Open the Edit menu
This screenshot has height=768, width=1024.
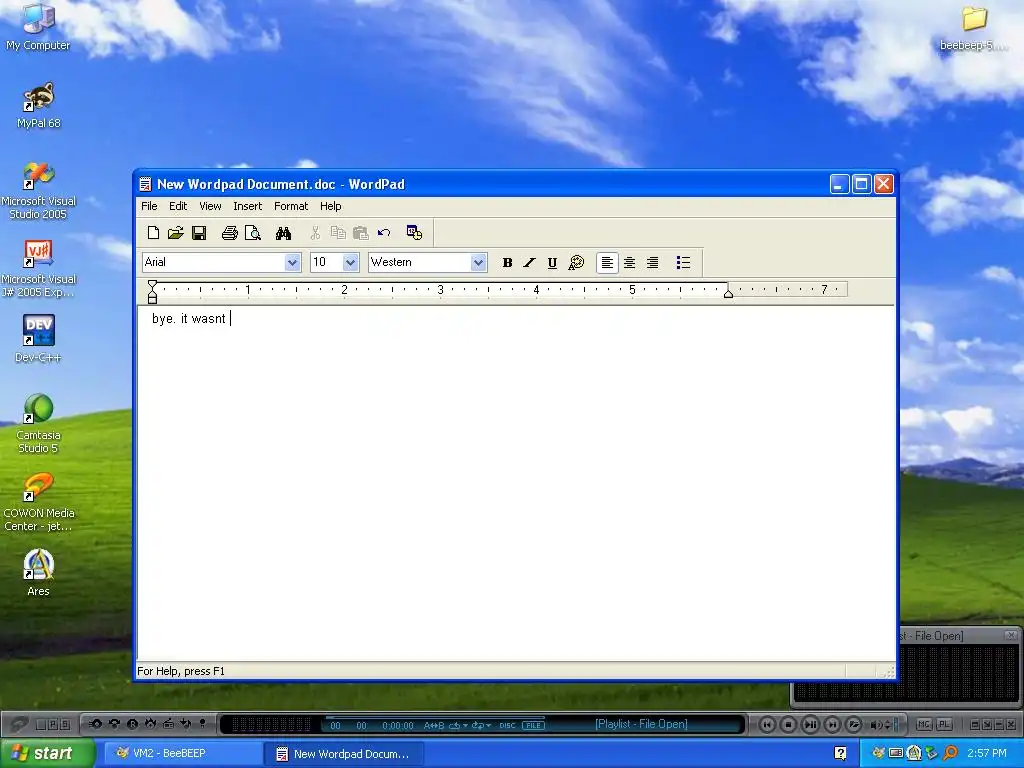(178, 206)
